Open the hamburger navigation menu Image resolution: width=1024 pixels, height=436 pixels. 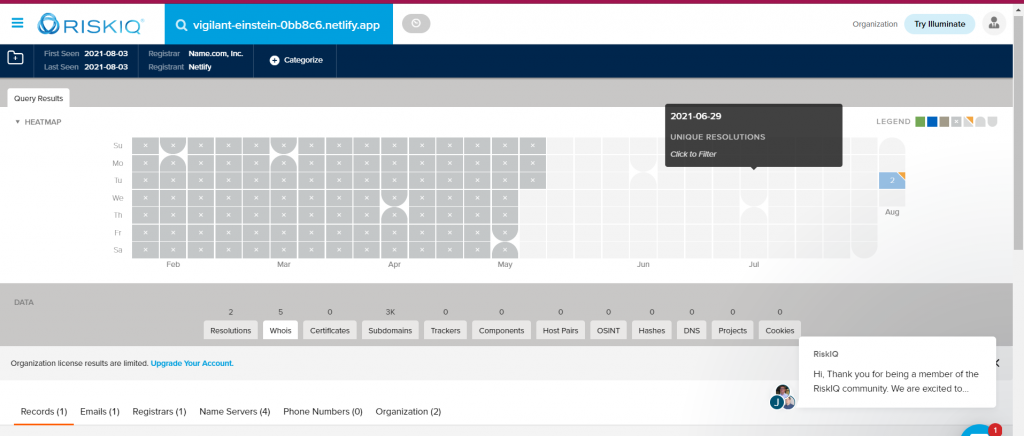click(18, 23)
